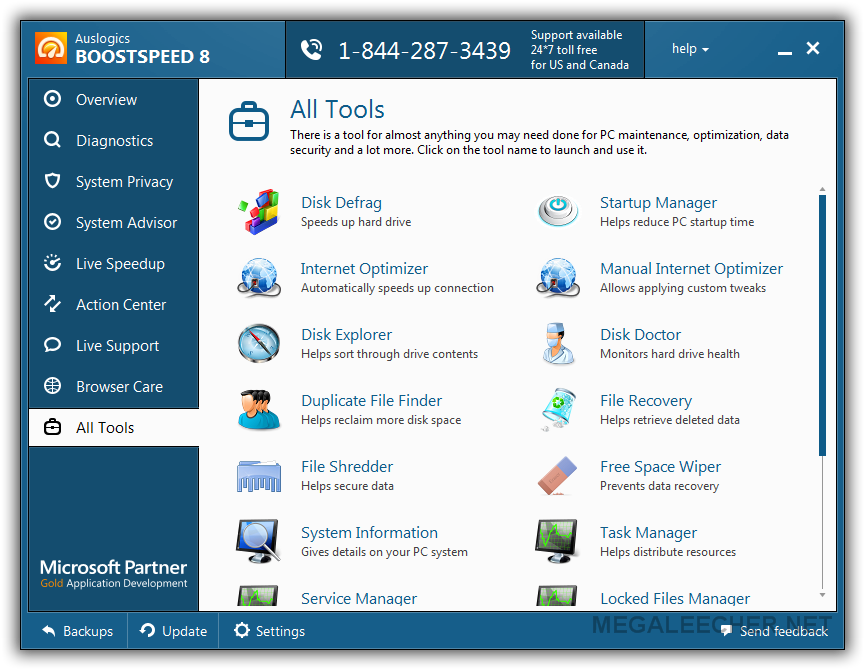Click the Task Manager monitor graph icon
This screenshot has width=865, height=670.
pyautogui.click(x=557, y=541)
